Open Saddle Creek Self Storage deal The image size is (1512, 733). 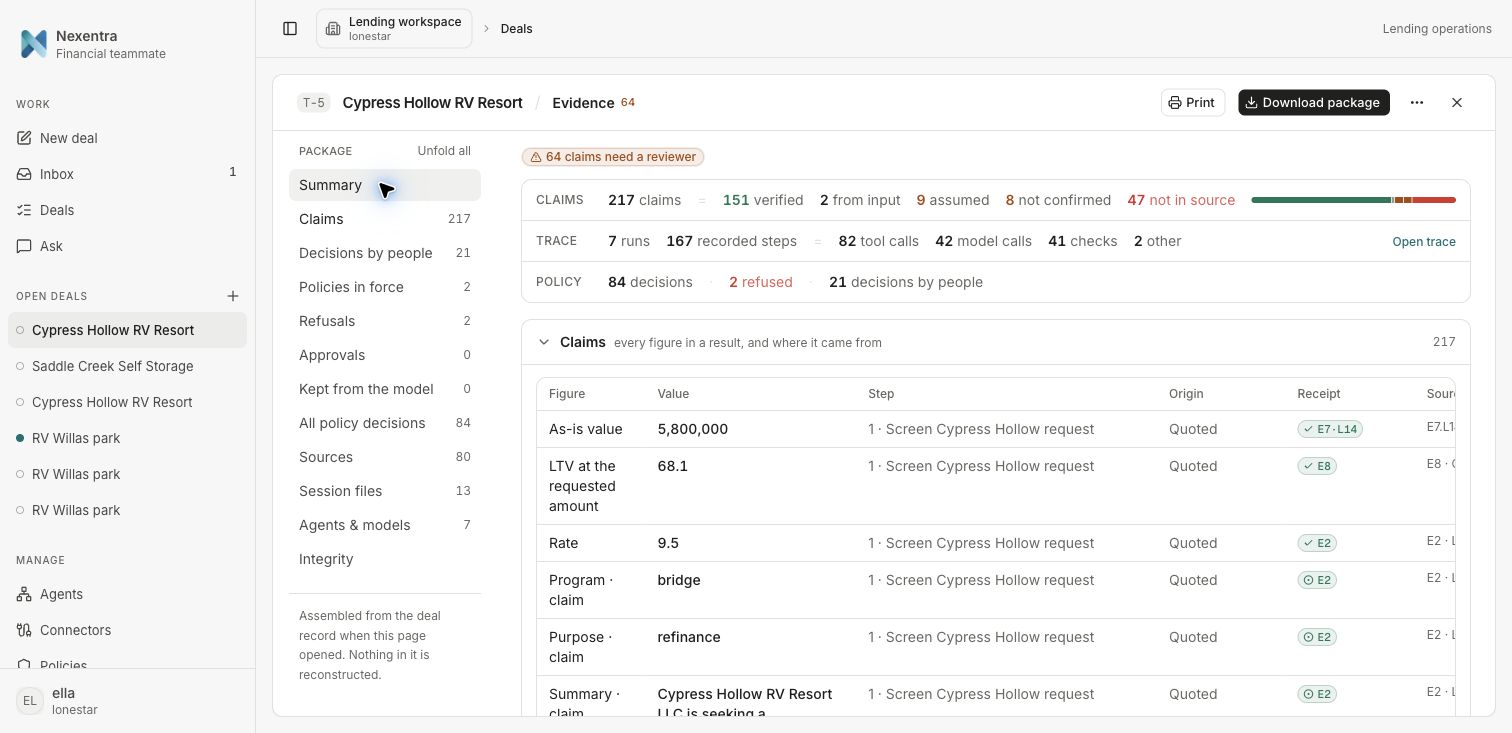tap(127, 366)
